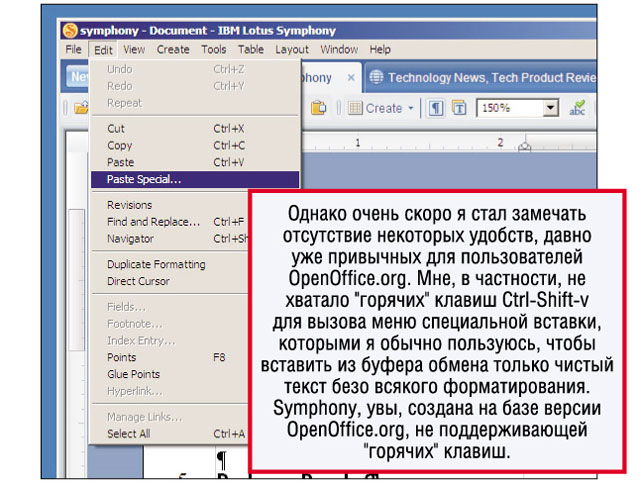Click the text box toolbar icon
Screen dimensions: 640x483
tap(459, 108)
